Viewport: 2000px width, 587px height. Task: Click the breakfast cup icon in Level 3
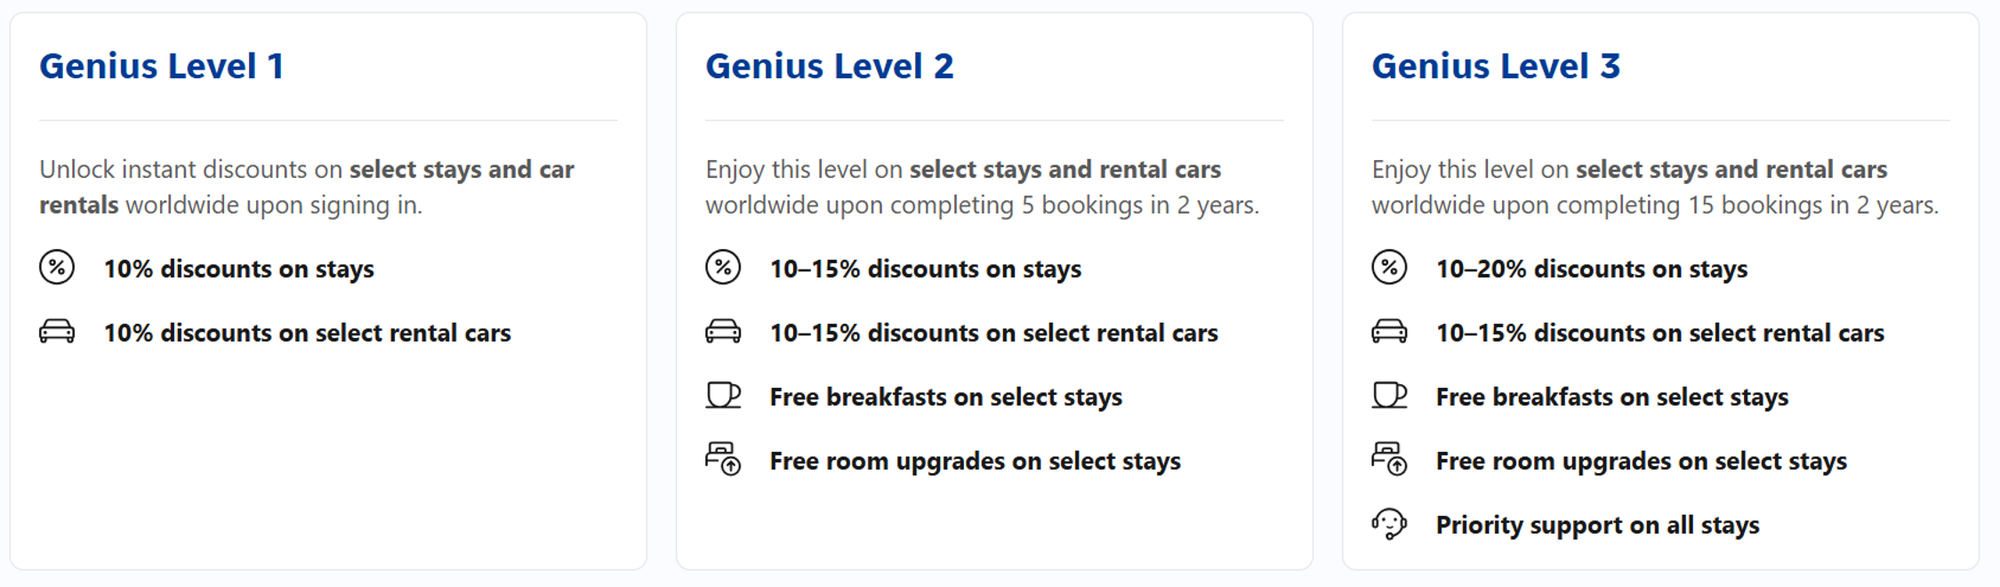pyautogui.click(x=1389, y=396)
